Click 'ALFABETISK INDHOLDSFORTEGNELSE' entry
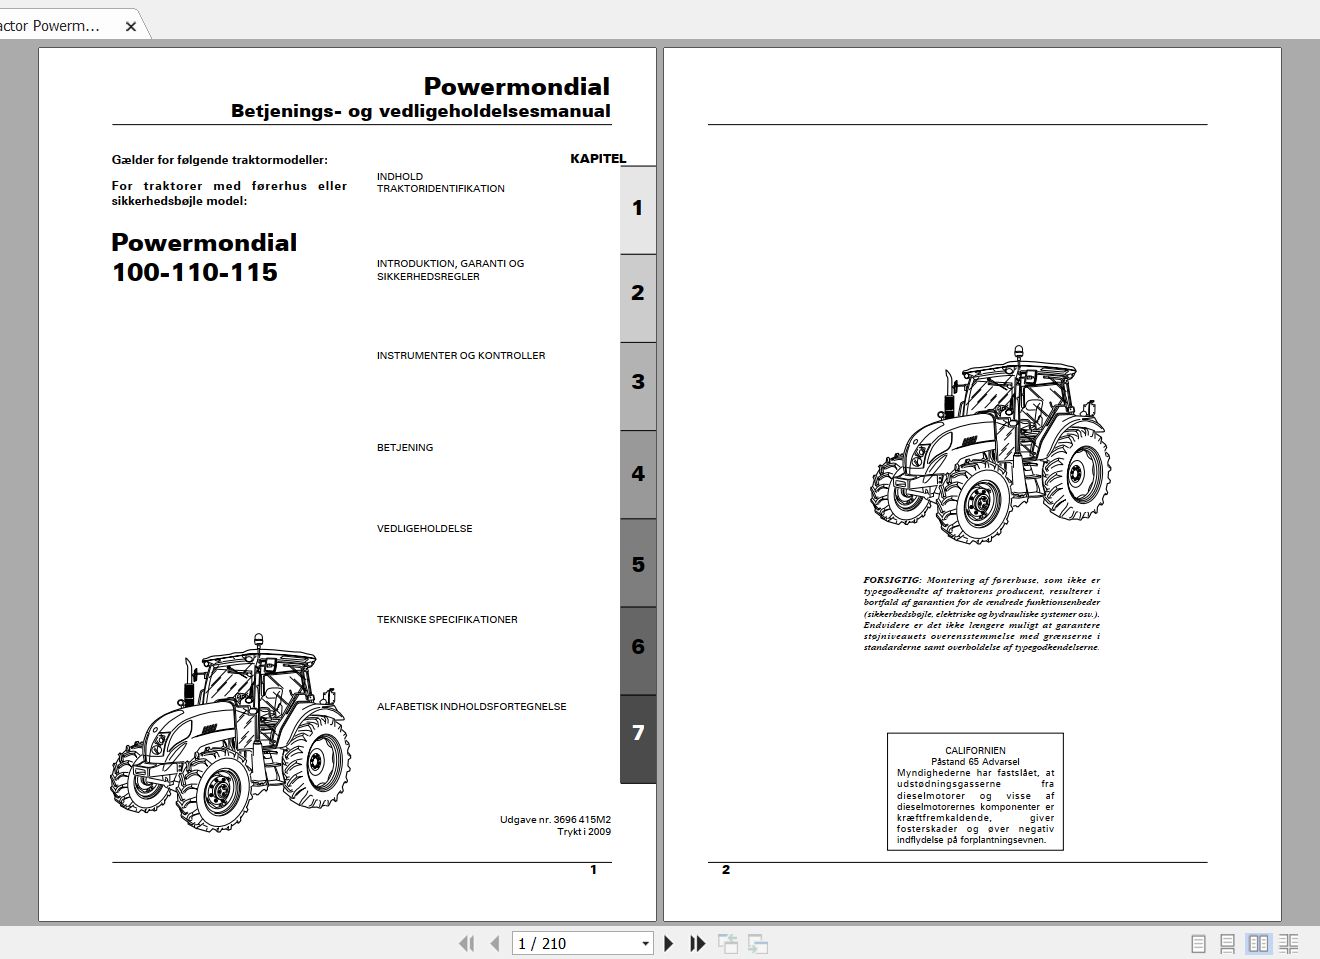The width and height of the screenshot is (1320, 959). [471, 706]
